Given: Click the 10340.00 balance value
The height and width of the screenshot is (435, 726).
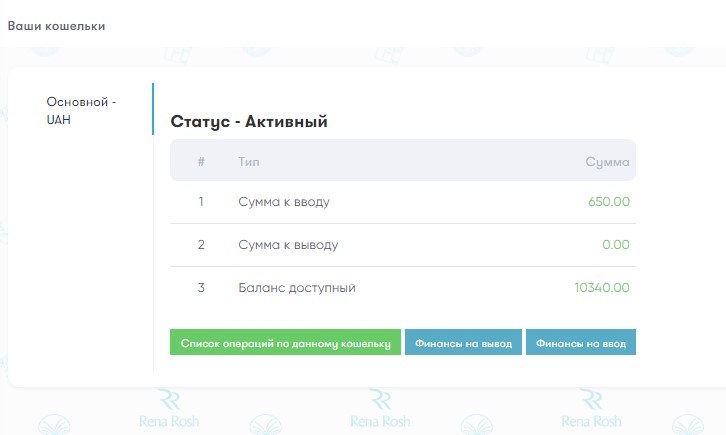Looking at the screenshot, I should click(602, 288).
